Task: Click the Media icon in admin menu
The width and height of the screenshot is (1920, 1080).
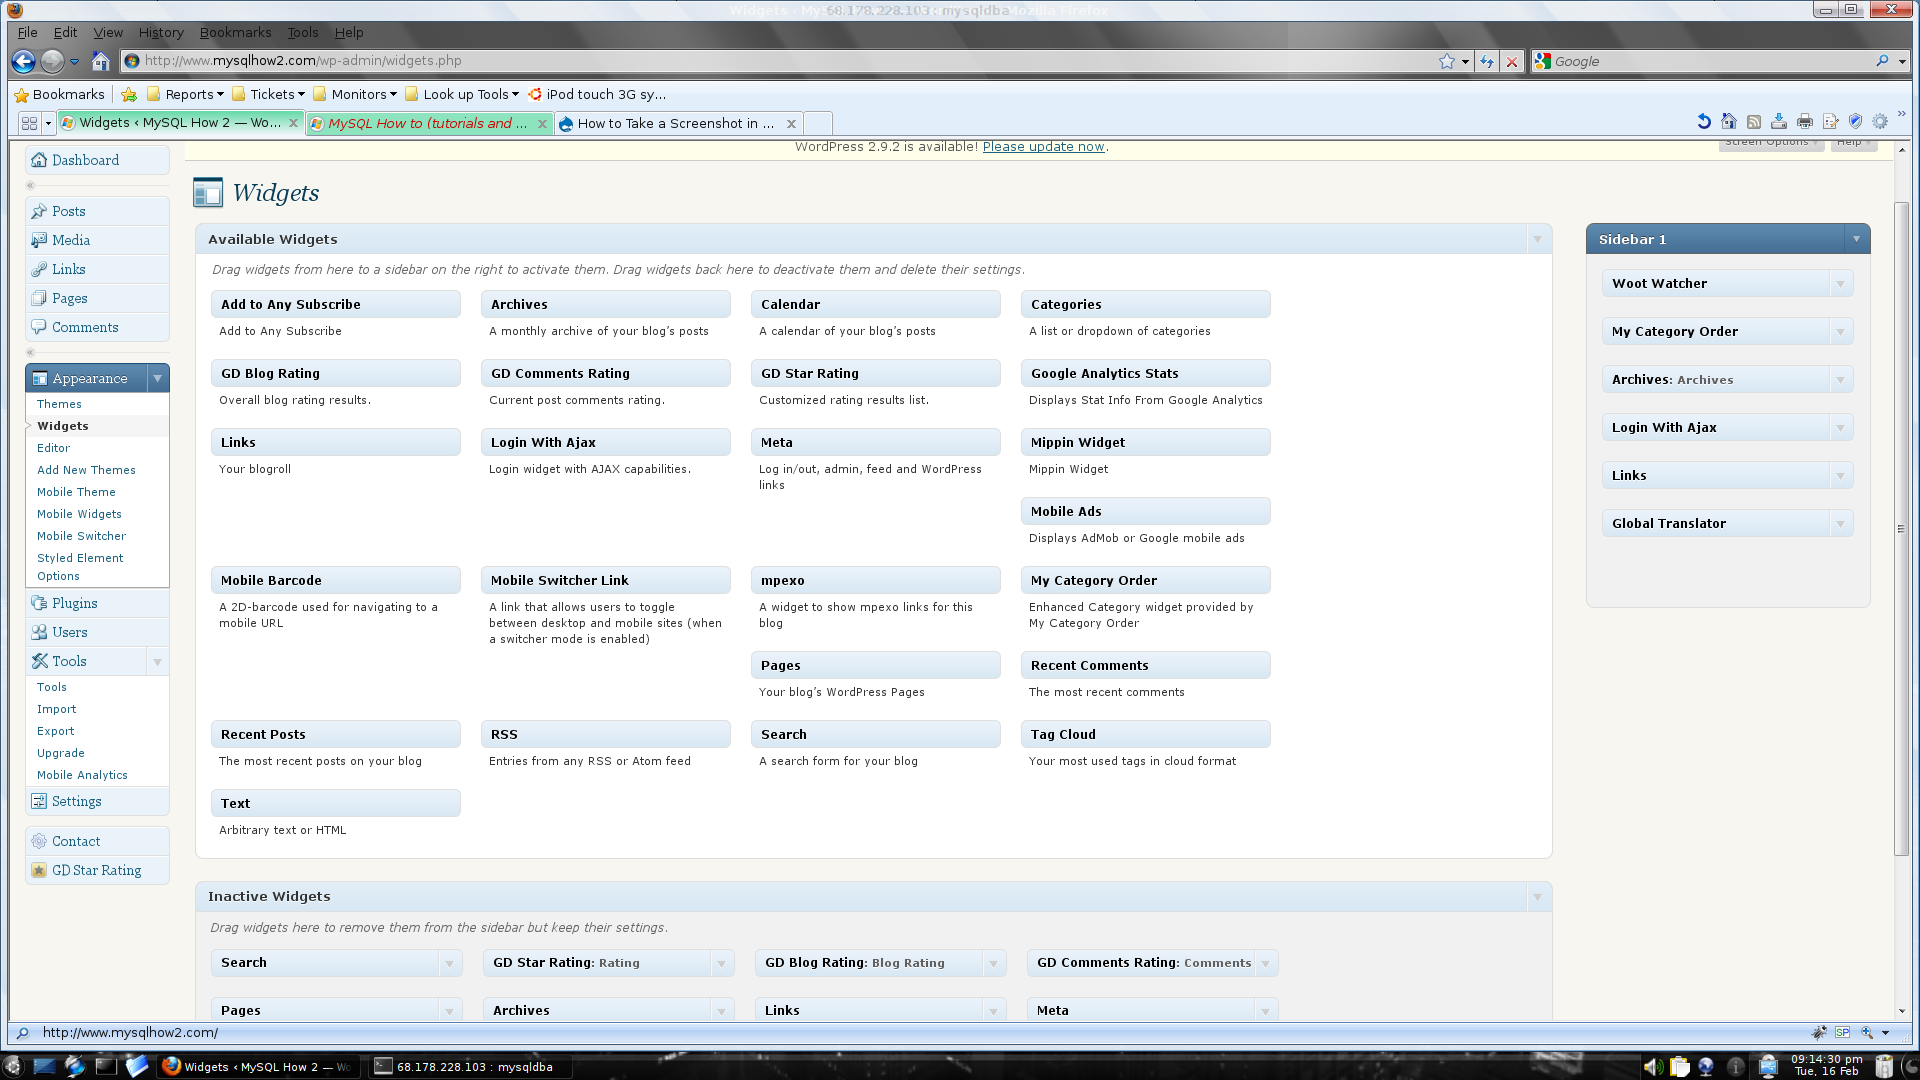Action: 39,240
